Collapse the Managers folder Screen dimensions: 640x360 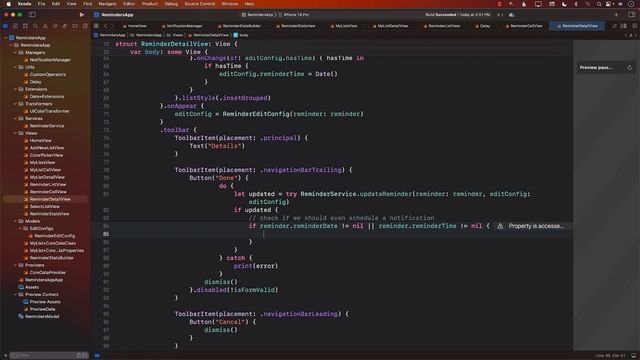point(16,53)
